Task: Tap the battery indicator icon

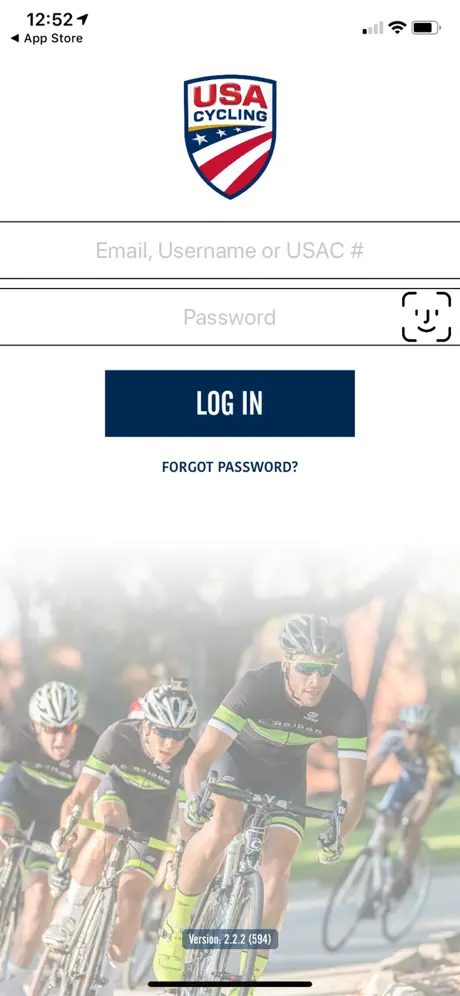Action: tap(426, 27)
